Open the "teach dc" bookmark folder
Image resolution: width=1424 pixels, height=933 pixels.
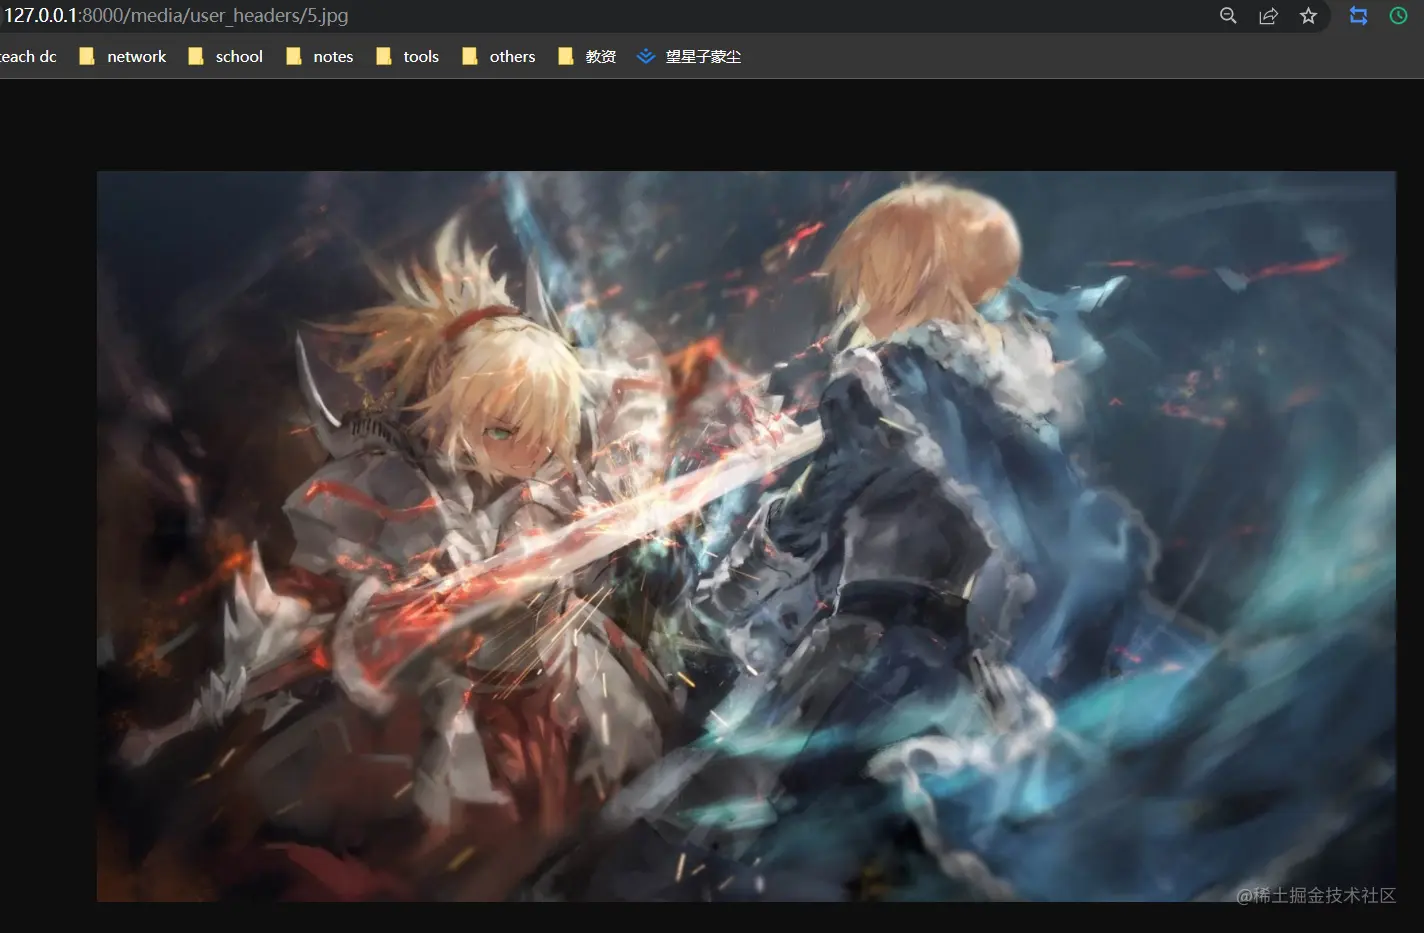[x=28, y=57]
